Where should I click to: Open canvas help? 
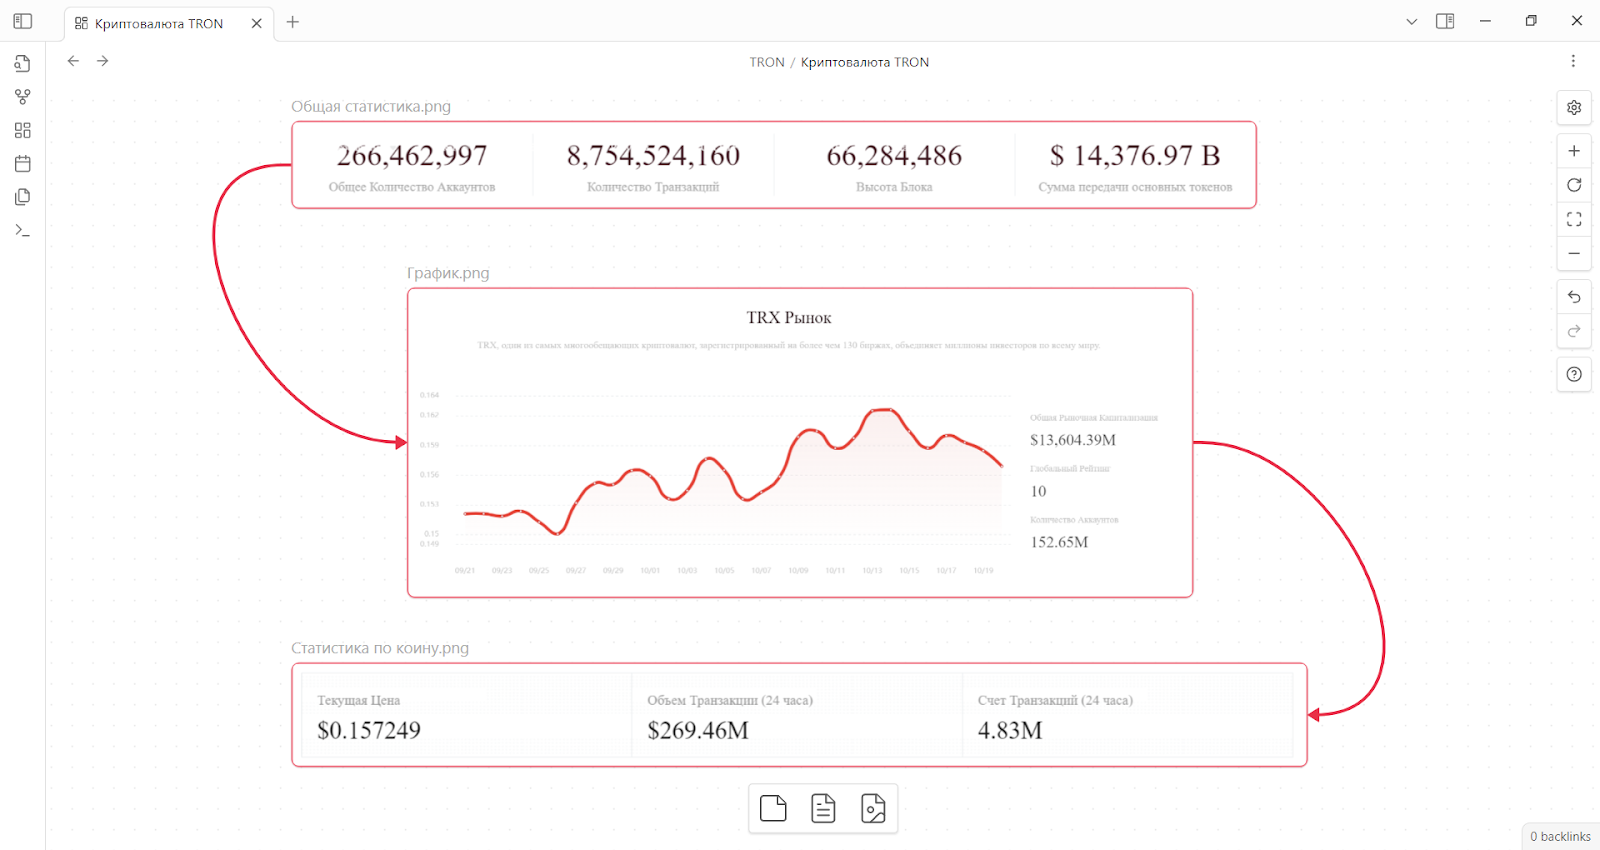[1574, 374]
